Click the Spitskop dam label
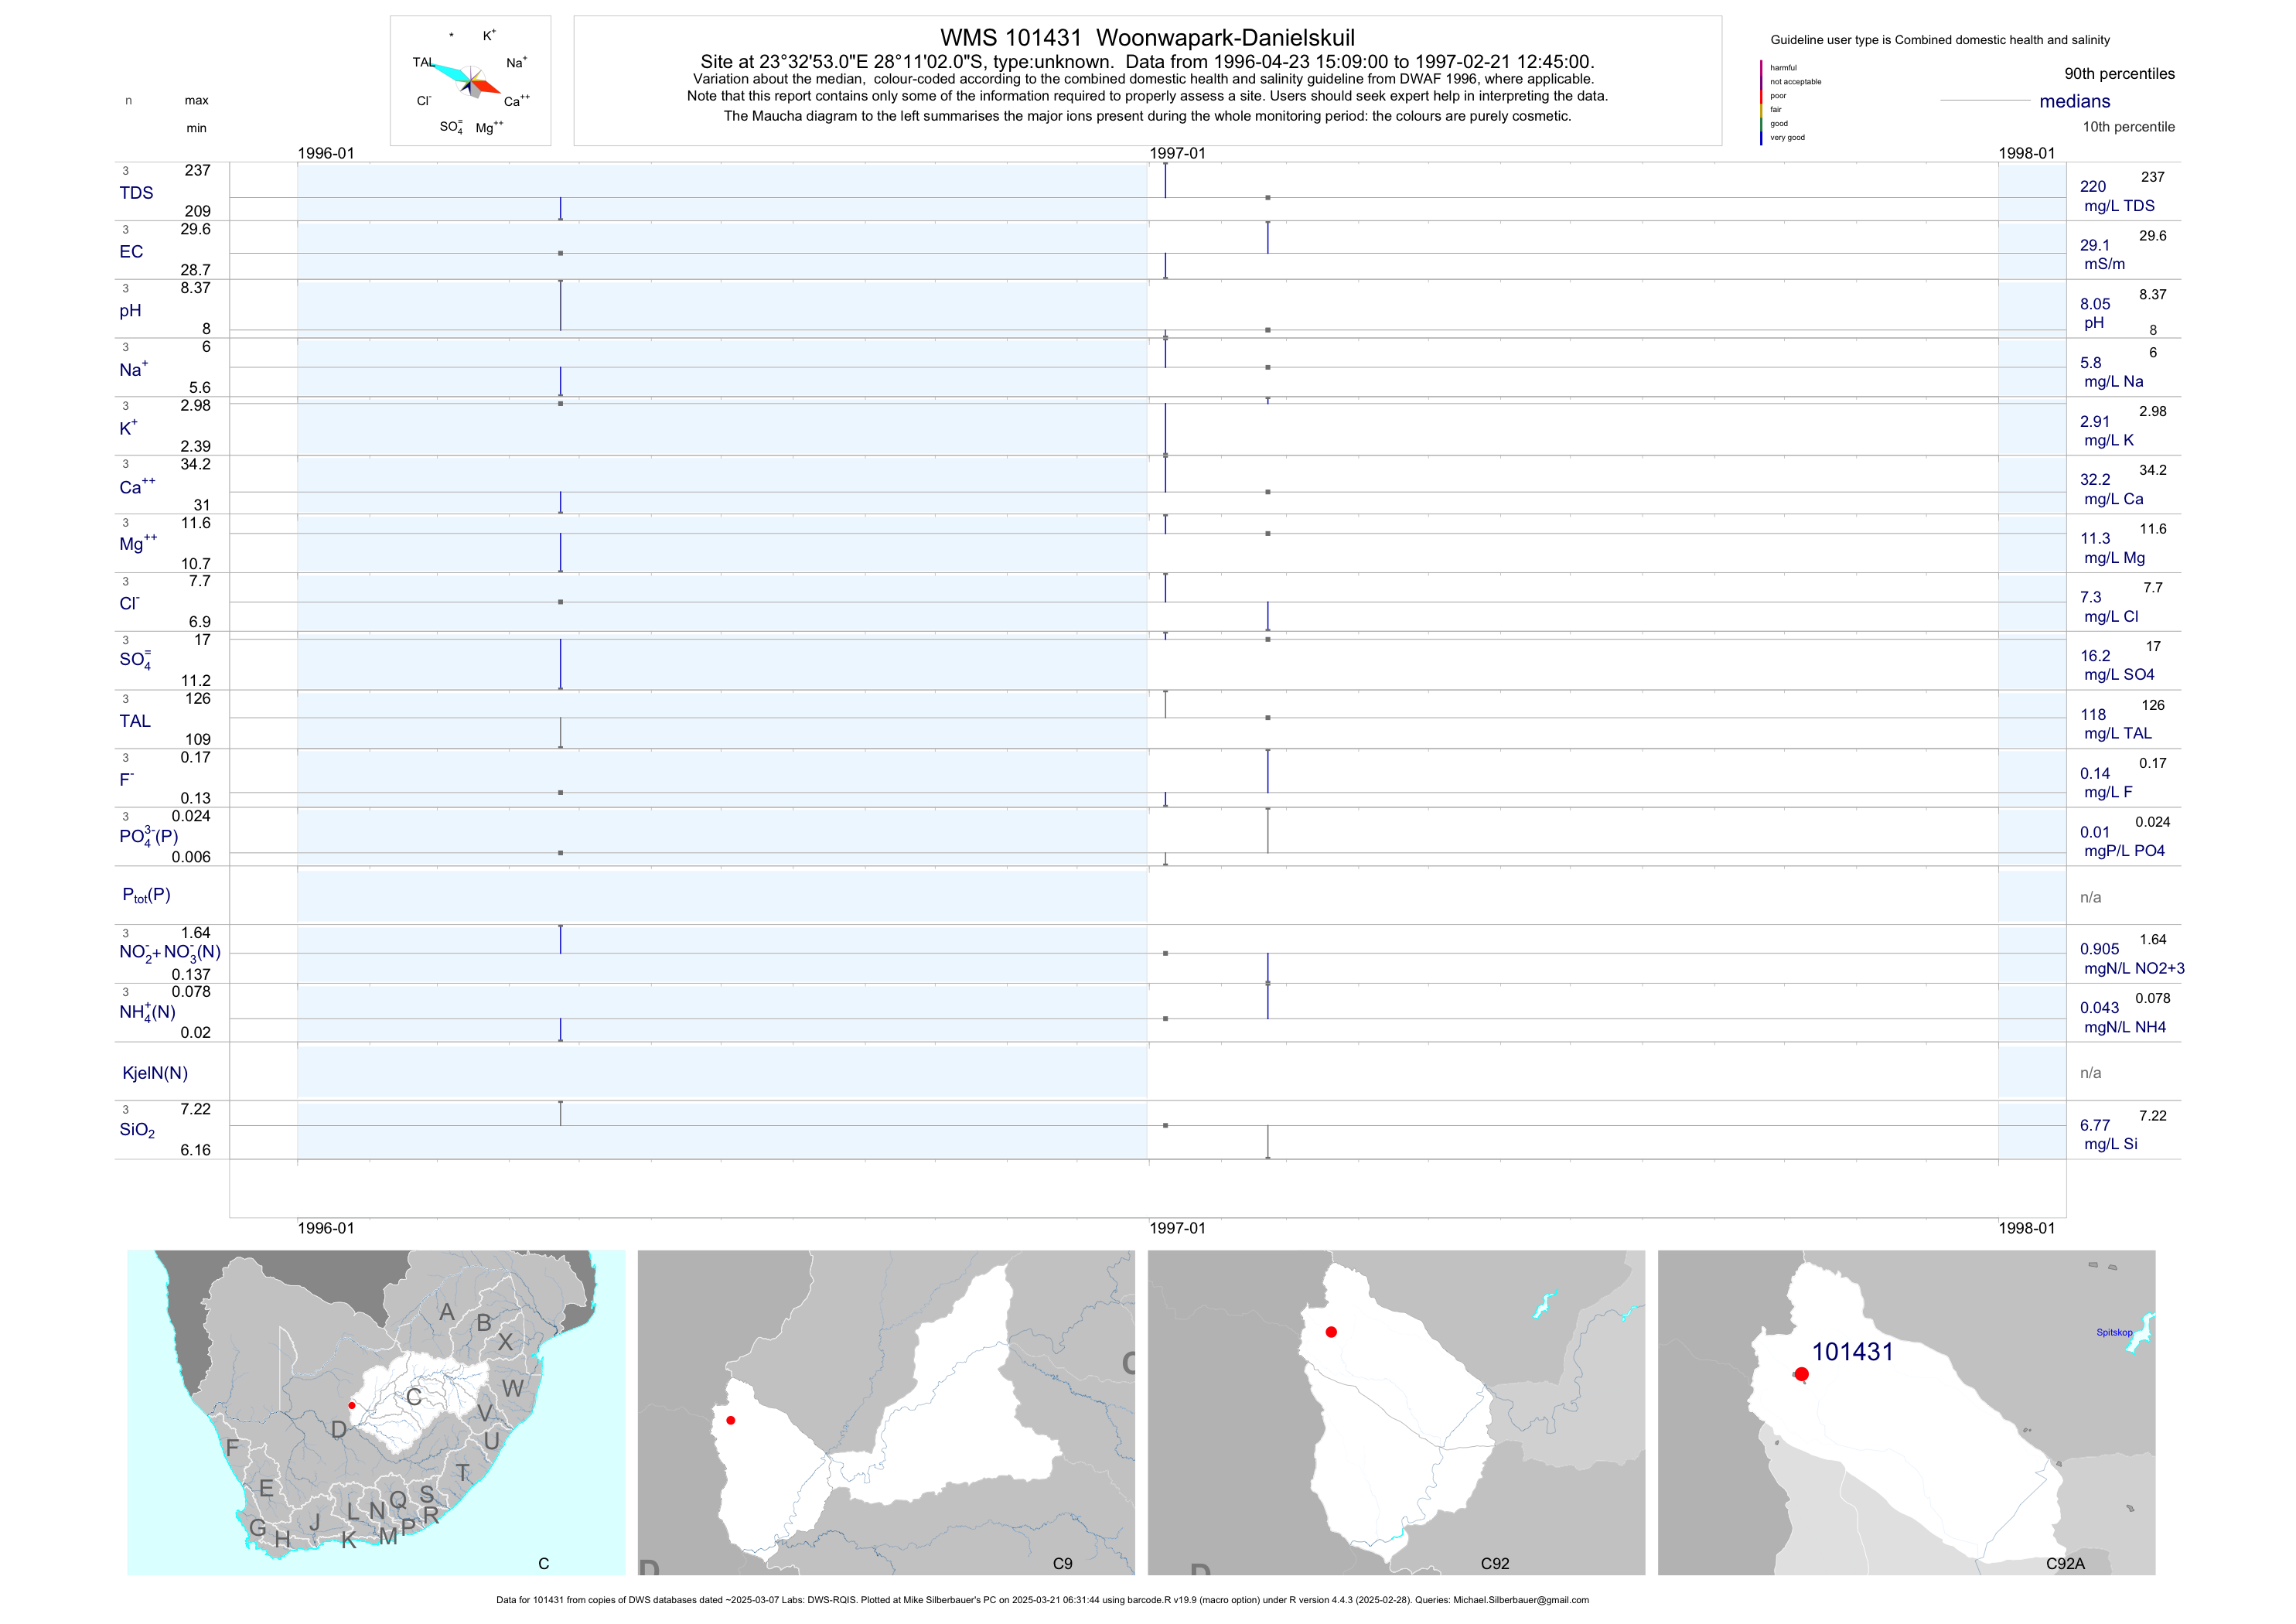 tap(2114, 1332)
